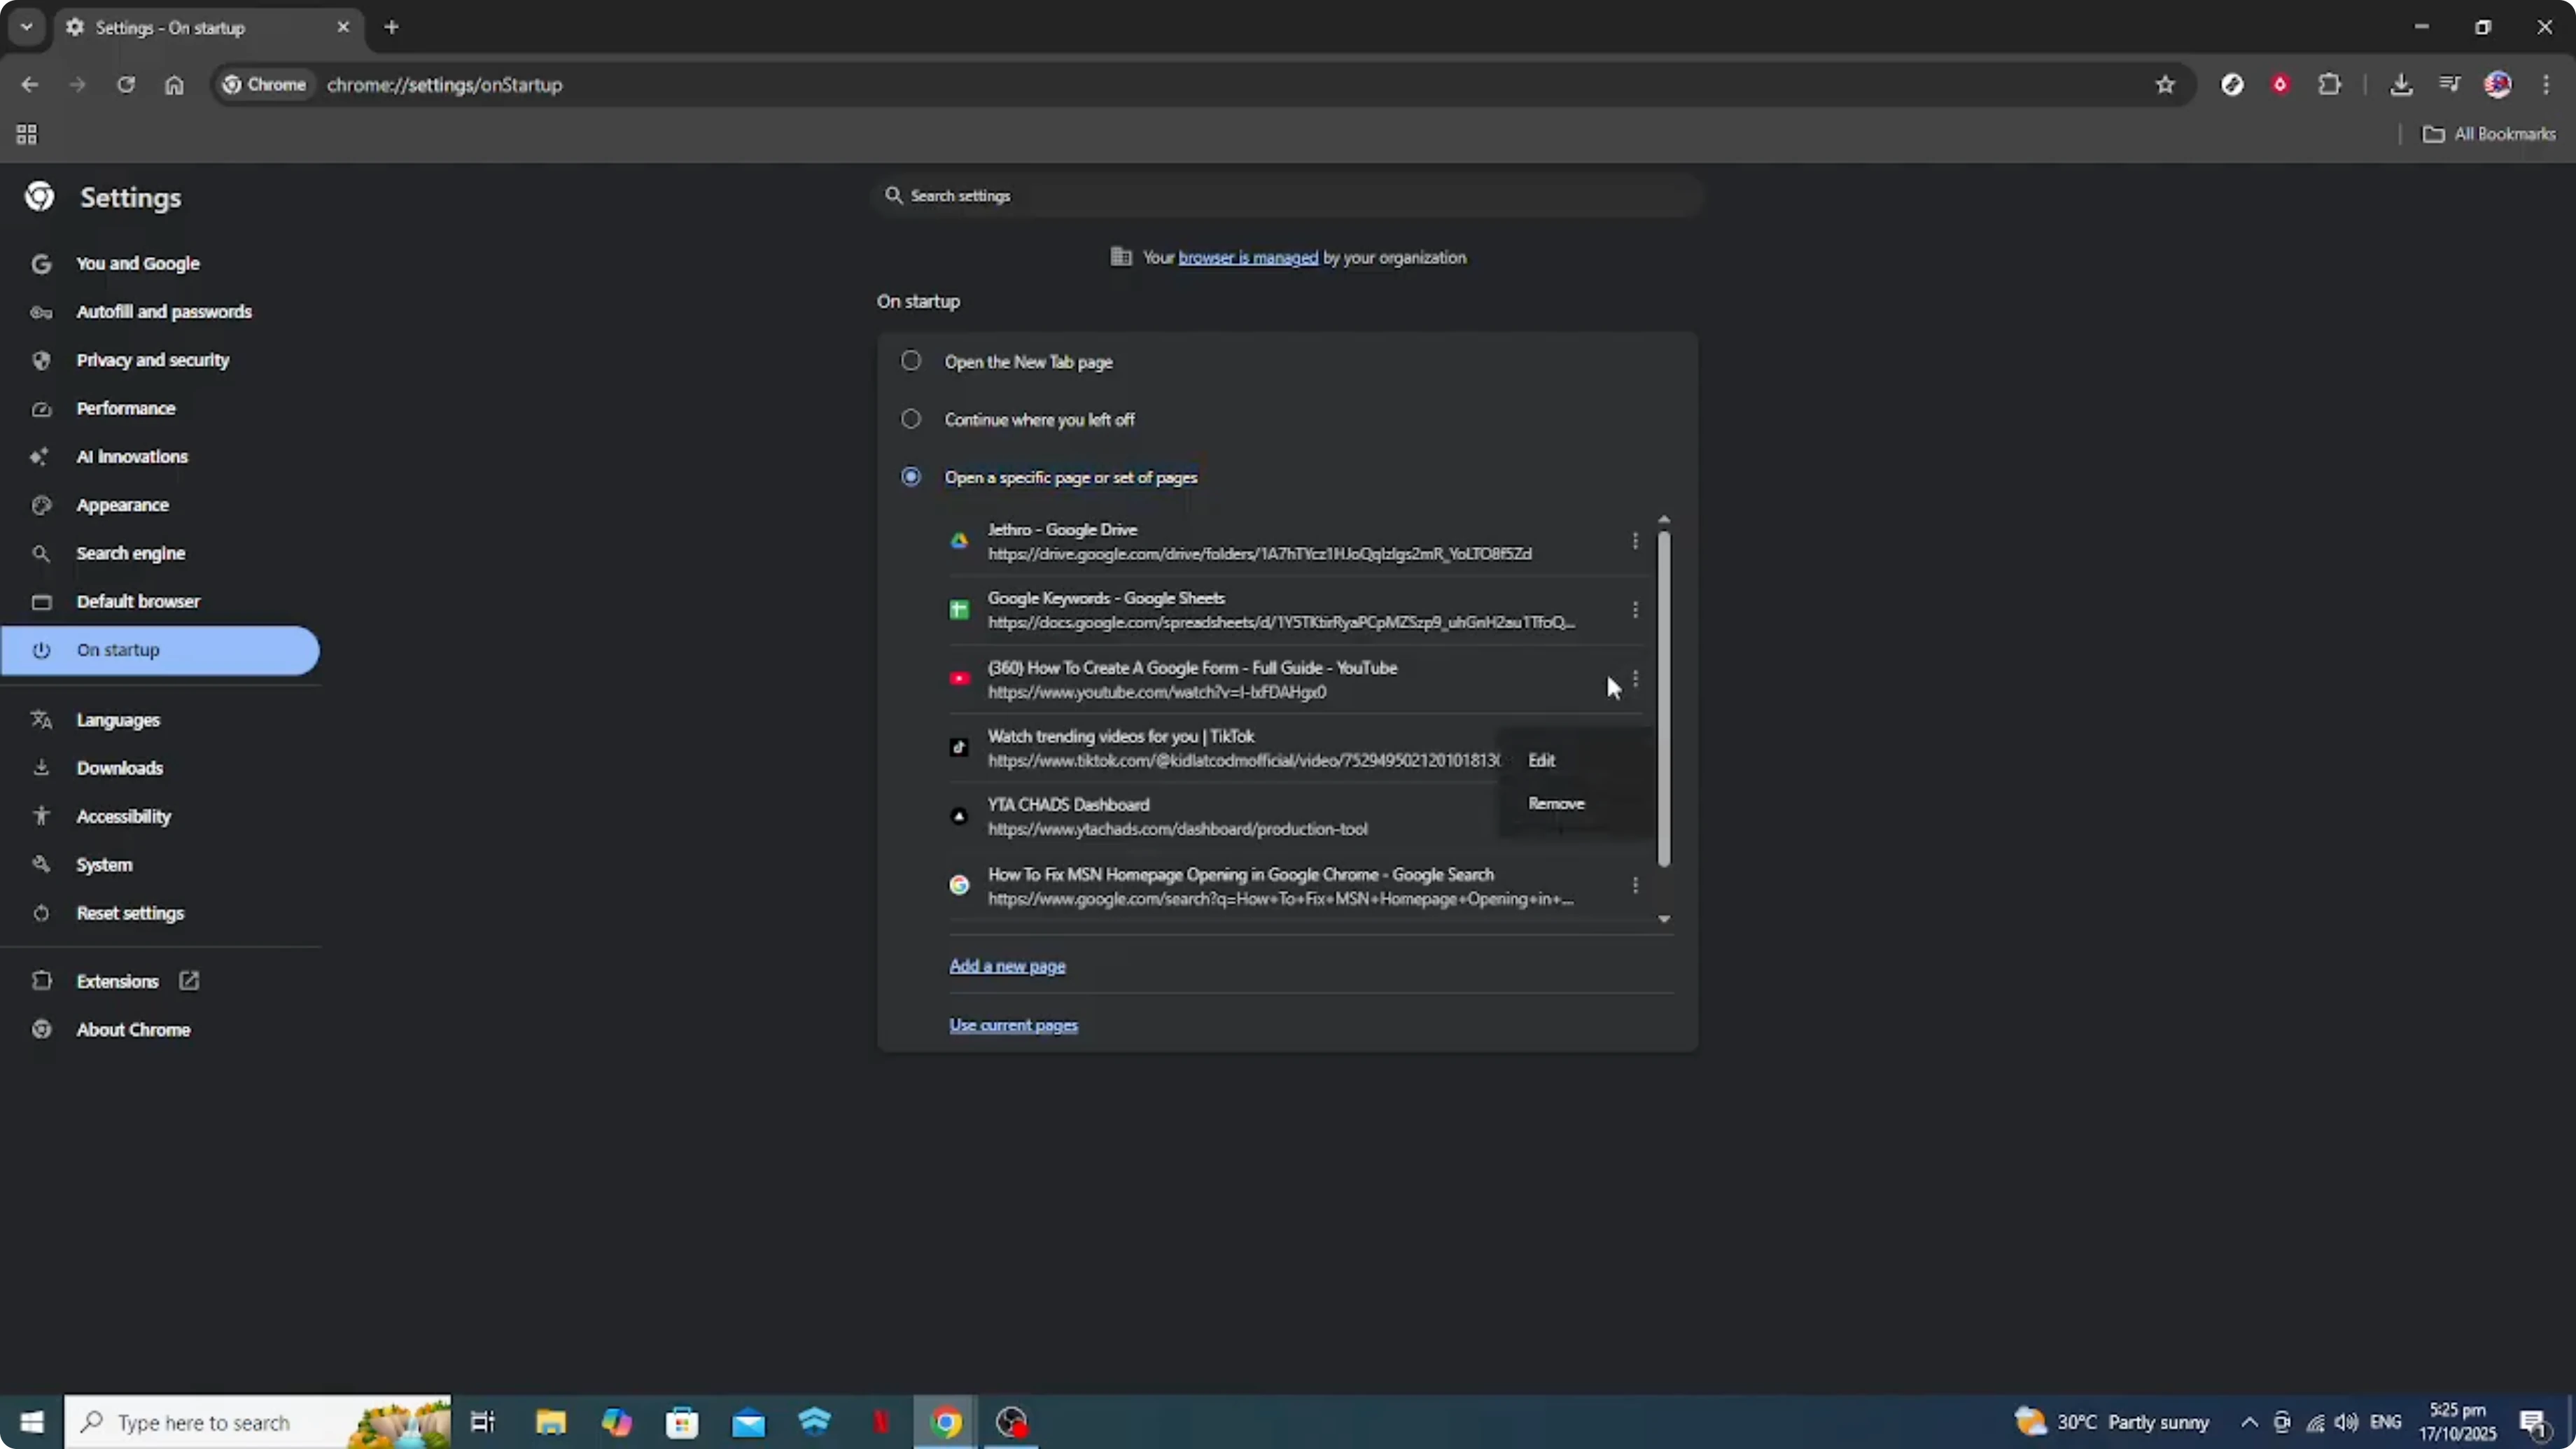Reload the settings page
2576x1449 pixels.
click(x=126, y=85)
